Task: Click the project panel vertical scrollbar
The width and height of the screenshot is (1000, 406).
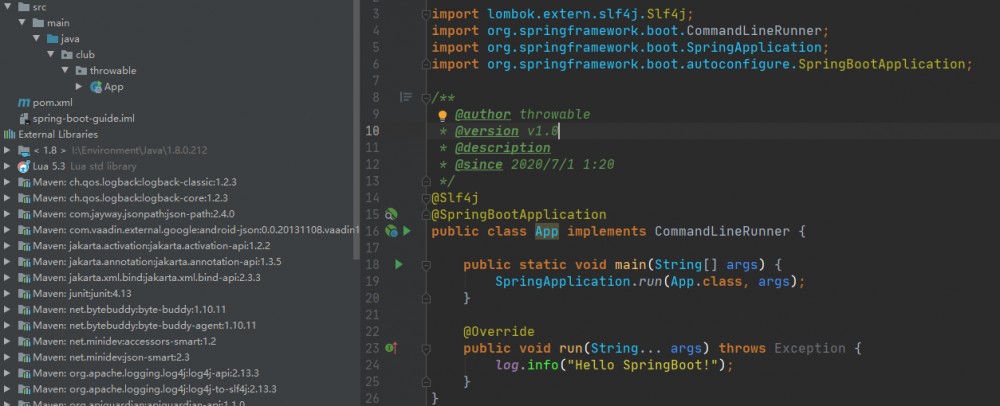Action: click(357, 130)
